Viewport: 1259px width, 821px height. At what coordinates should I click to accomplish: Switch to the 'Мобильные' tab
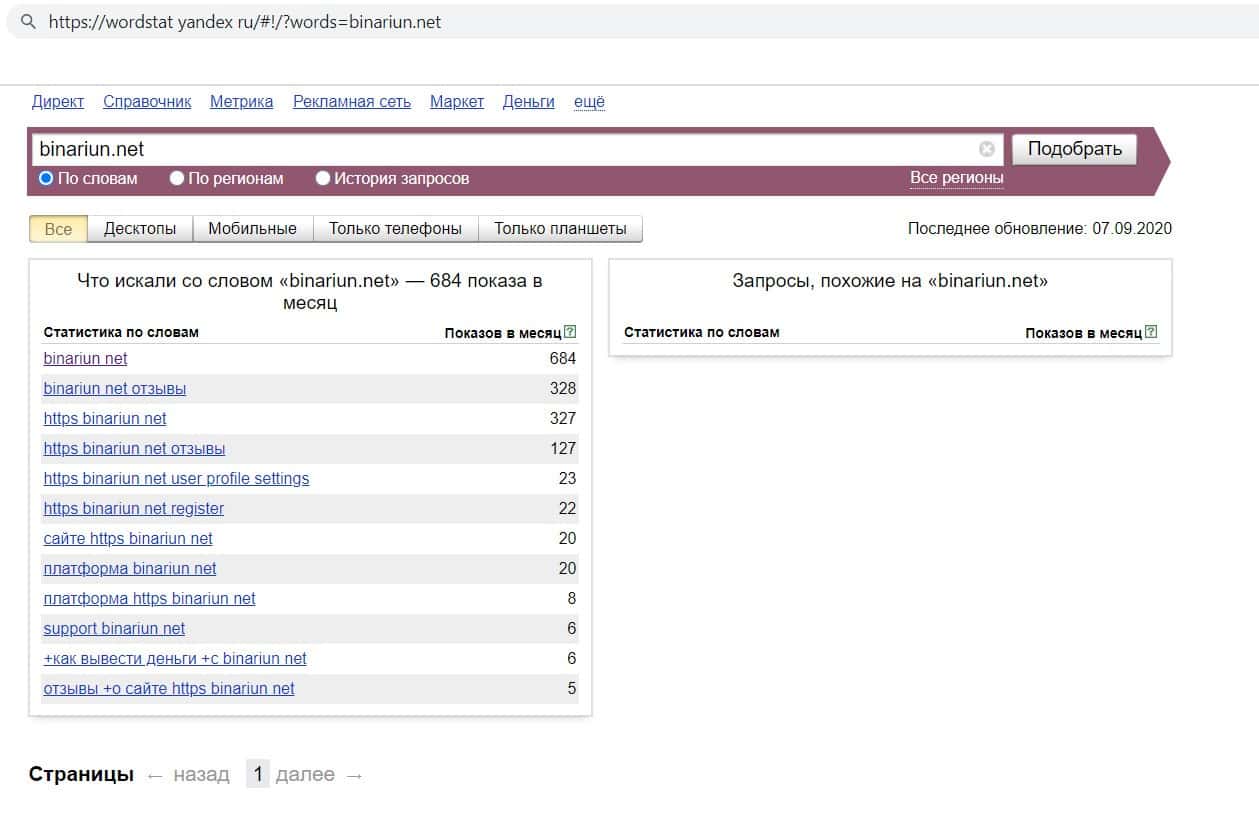point(252,229)
